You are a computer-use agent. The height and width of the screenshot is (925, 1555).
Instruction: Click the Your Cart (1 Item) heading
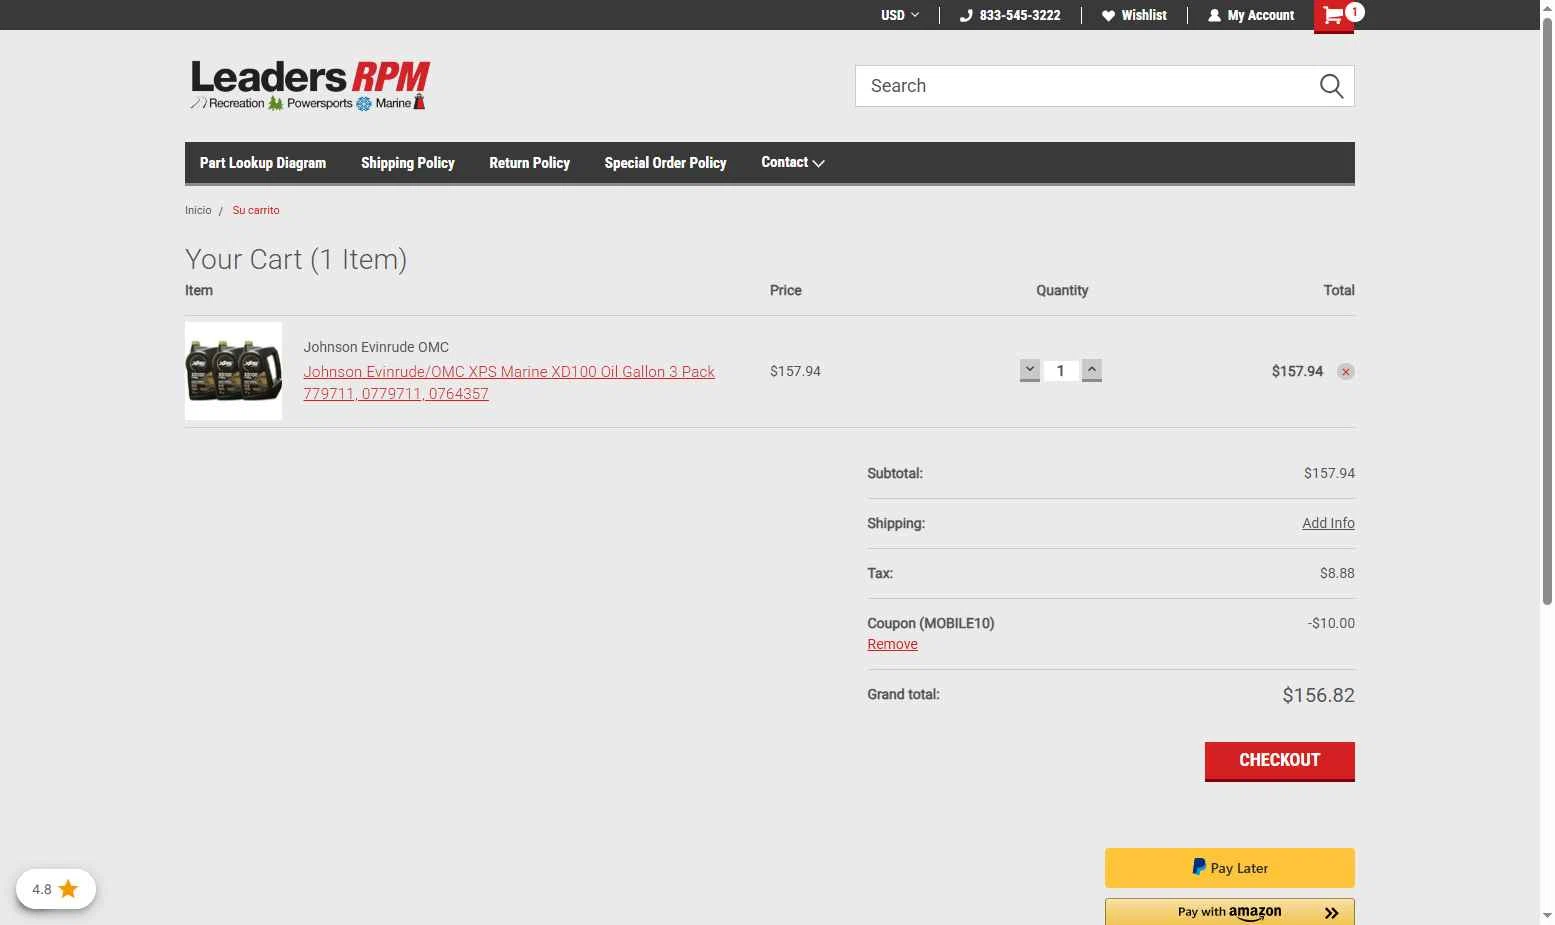296,260
